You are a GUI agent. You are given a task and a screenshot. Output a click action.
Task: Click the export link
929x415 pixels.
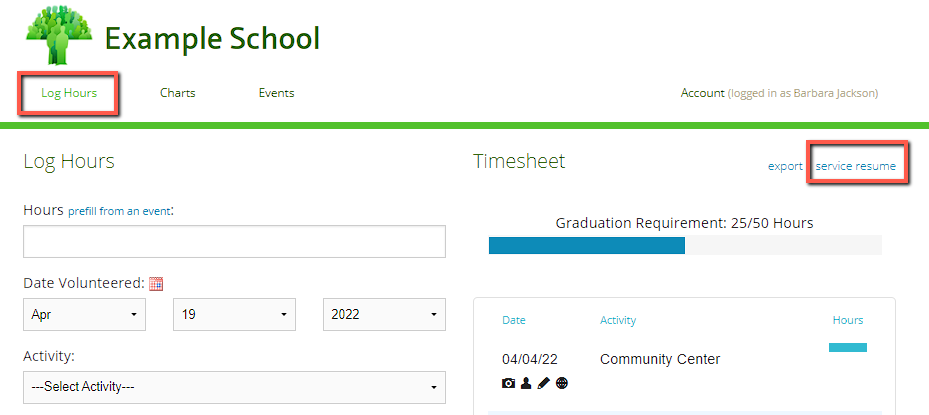pos(785,166)
